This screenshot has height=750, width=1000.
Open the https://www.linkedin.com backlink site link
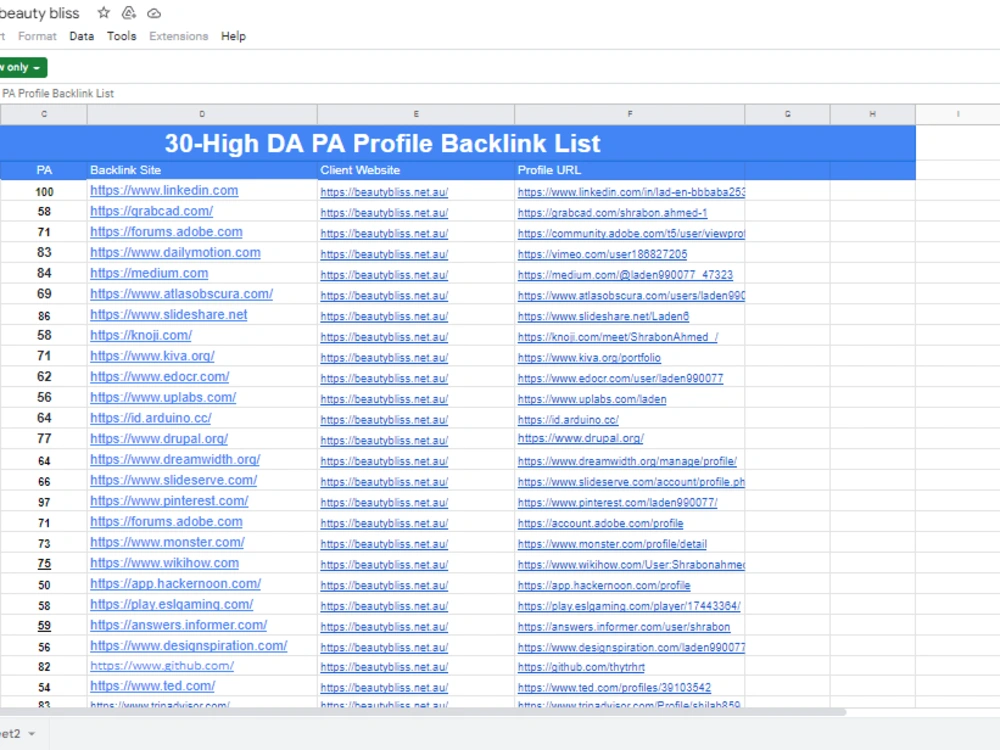pyautogui.click(x=164, y=190)
